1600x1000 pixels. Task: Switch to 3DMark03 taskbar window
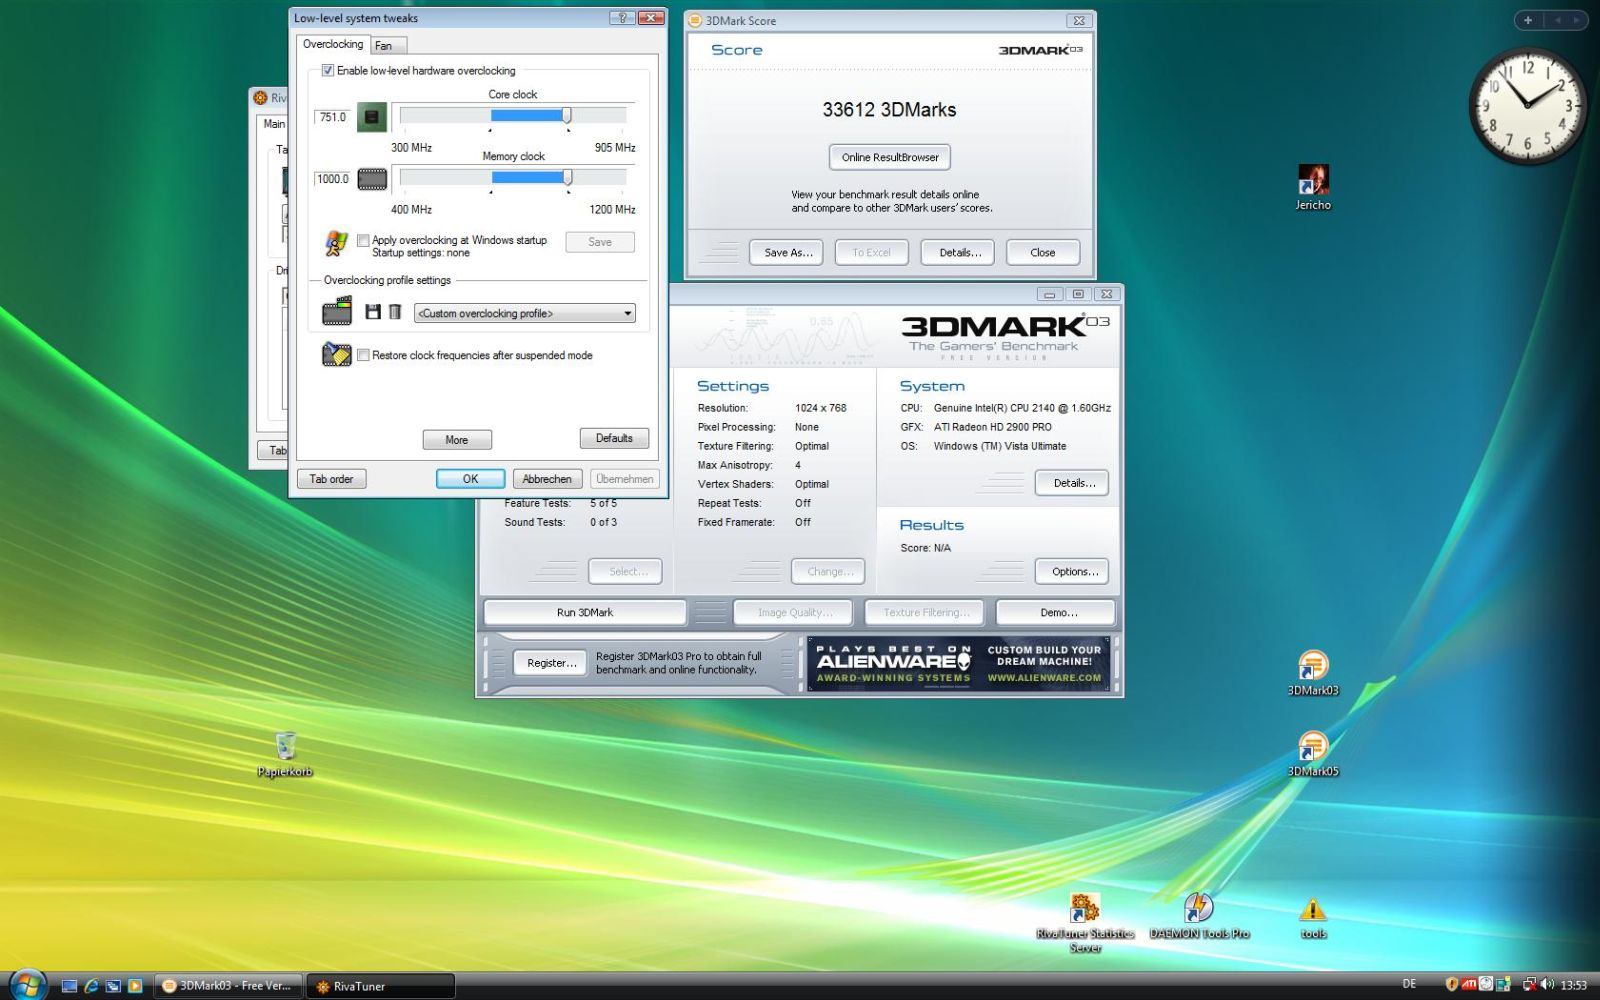[227, 986]
